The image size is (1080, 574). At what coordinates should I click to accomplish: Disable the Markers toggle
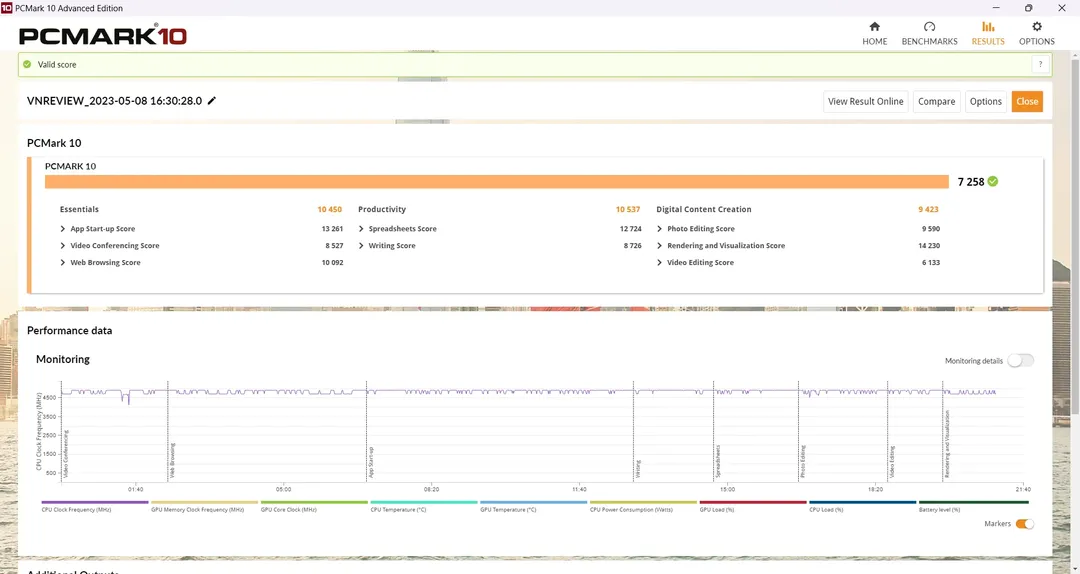pos(1024,524)
